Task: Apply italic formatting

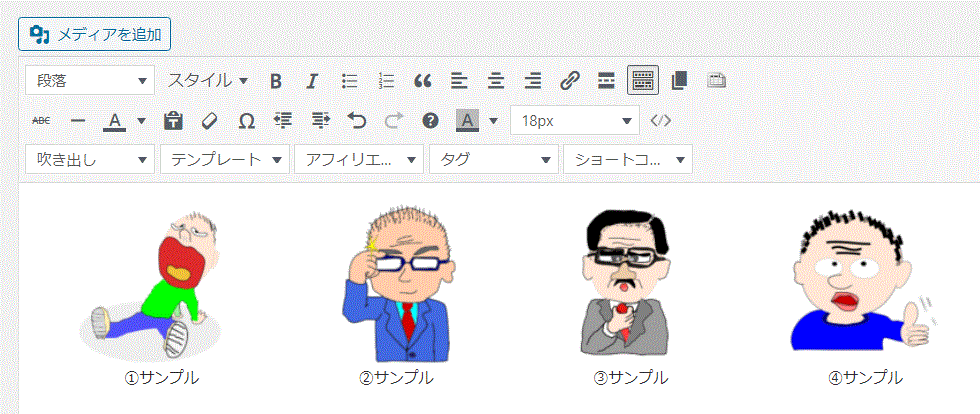Action: click(312, 80)
